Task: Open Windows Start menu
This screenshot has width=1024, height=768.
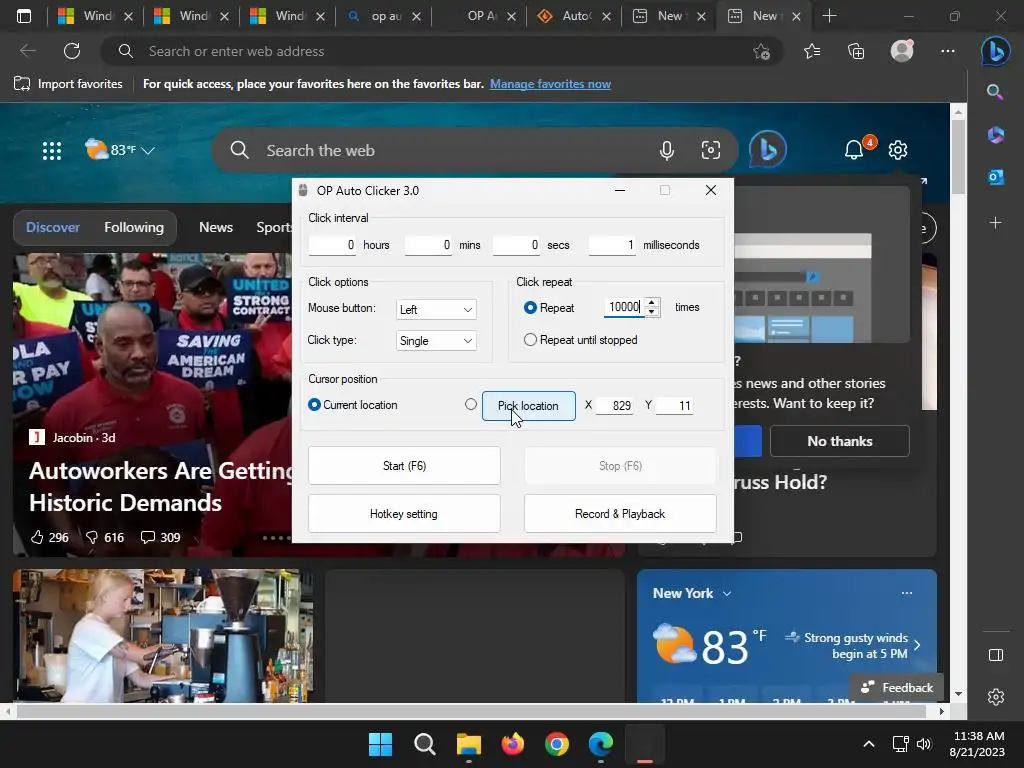Action: pos(380,744)
